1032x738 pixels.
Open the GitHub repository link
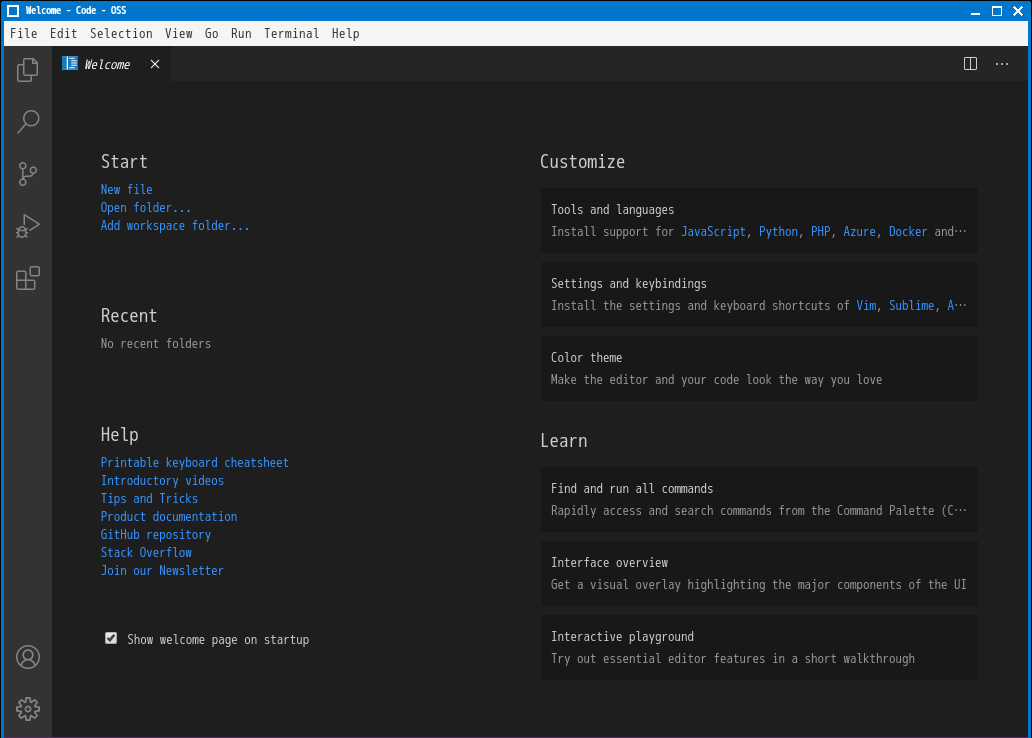(x=156, y=535)
